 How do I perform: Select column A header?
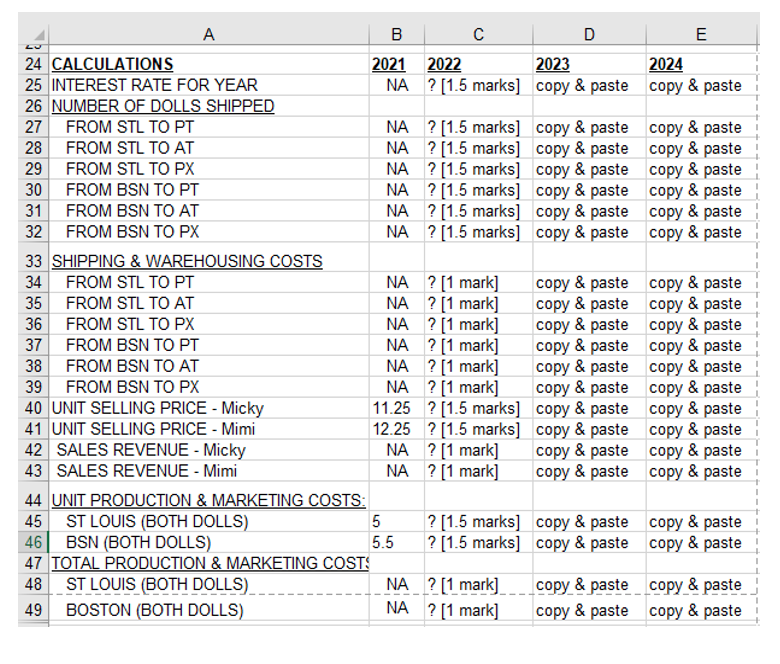tap(209, 34)
